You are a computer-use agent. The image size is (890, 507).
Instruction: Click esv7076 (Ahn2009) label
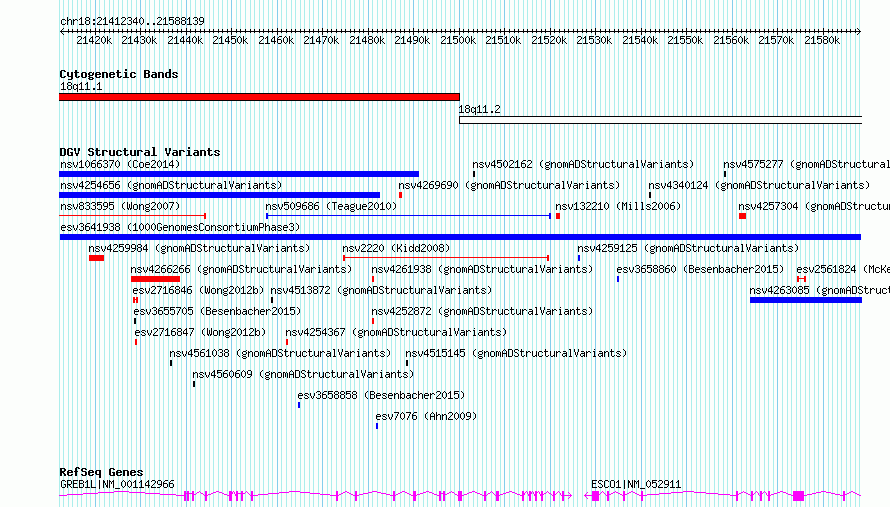pyautogui.click(x=426, y=416)
